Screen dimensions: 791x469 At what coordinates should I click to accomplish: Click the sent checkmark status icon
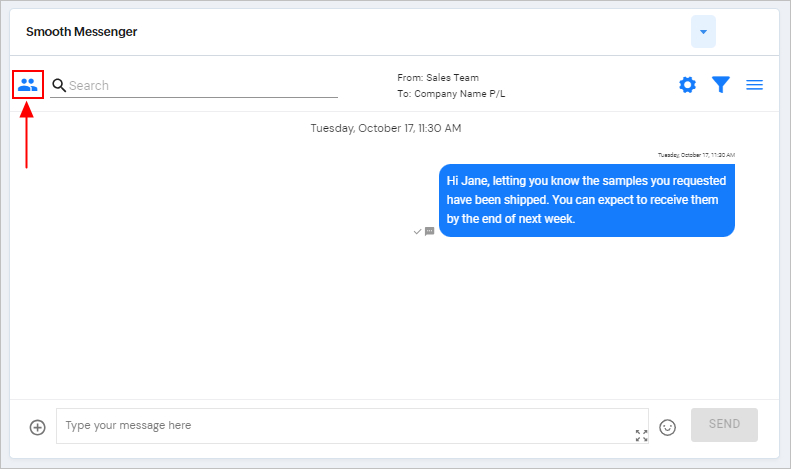click(x=417, y=231)
